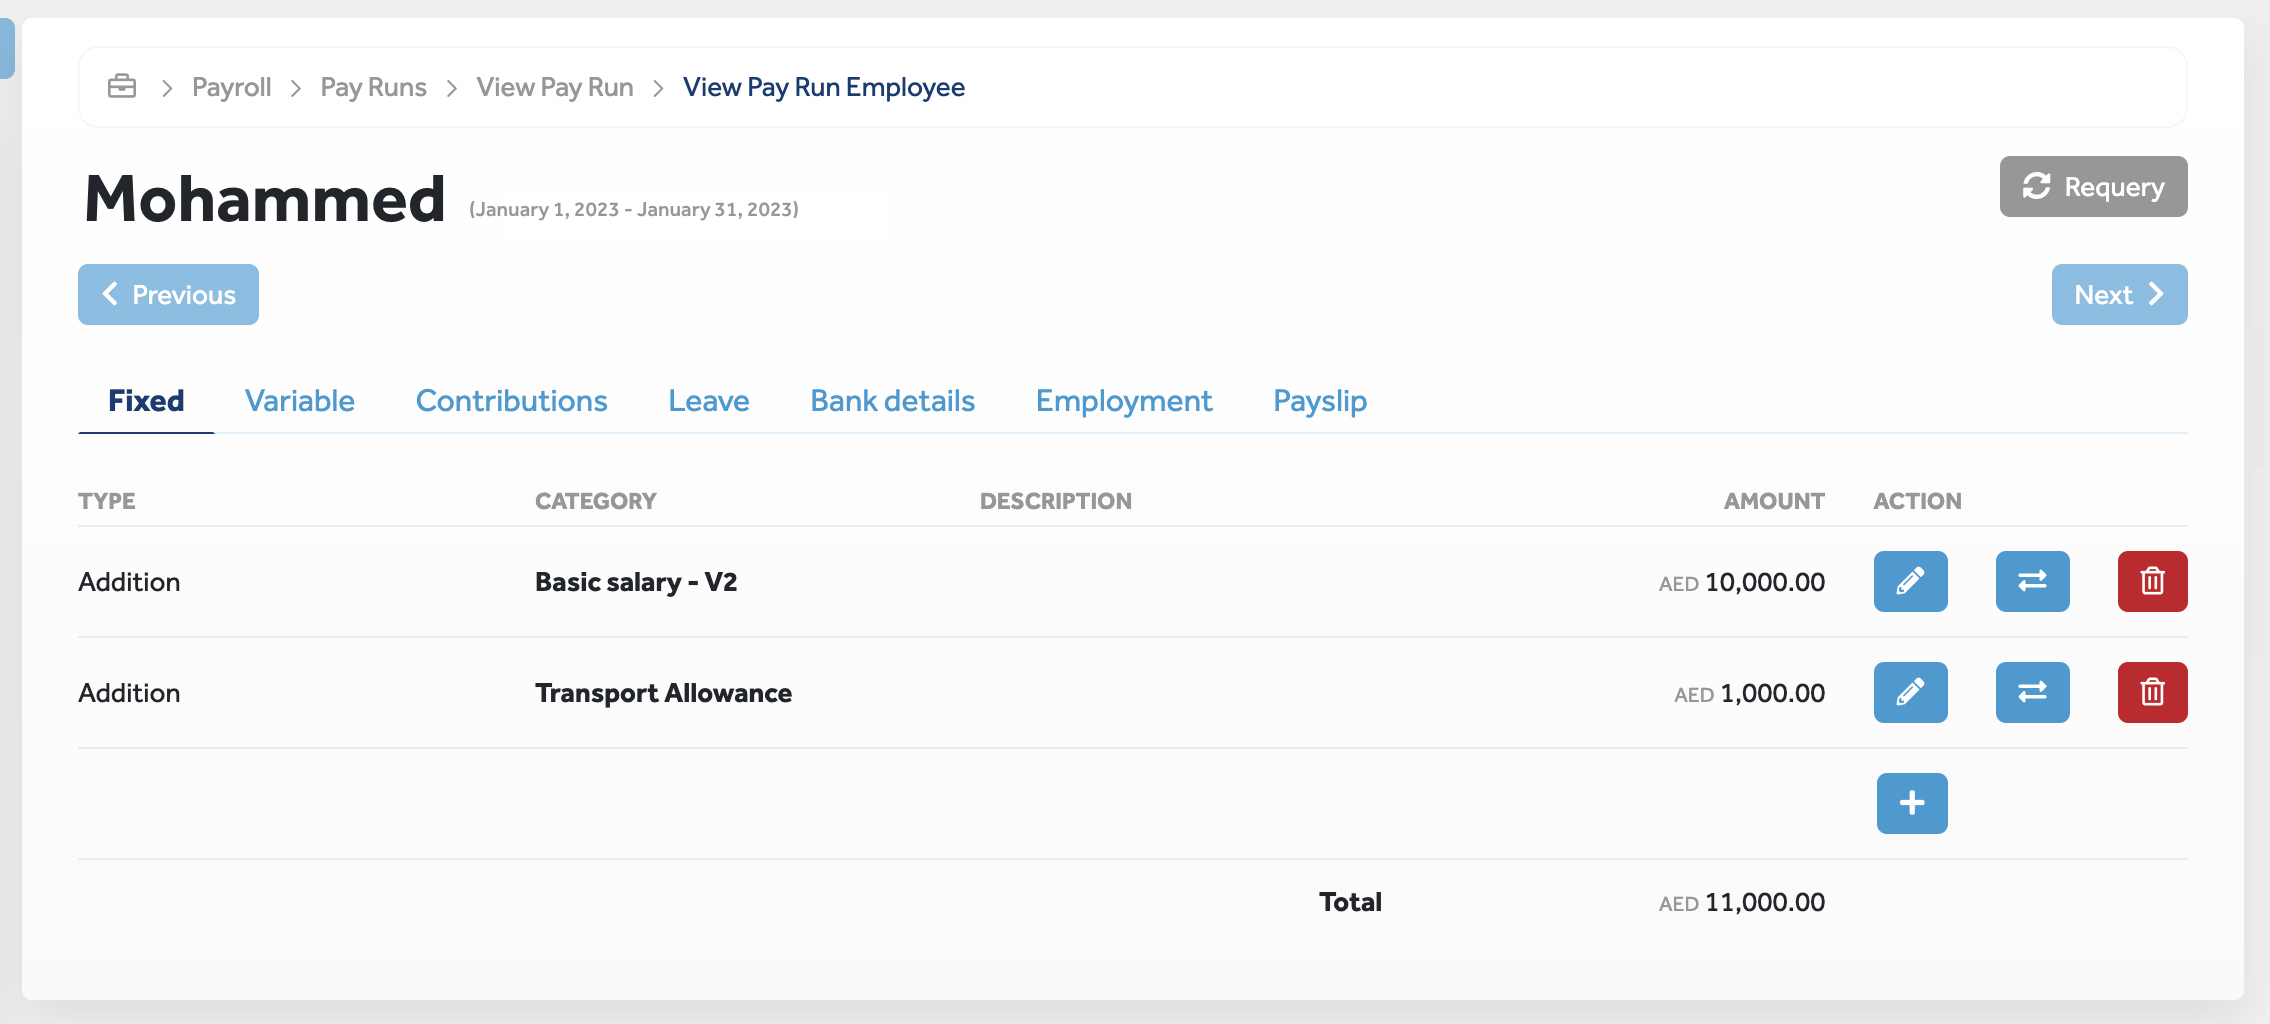Add a new fixed pay item
Image resolution: width=2270 pixels, height=1024 pixels.
point(1911,802)
